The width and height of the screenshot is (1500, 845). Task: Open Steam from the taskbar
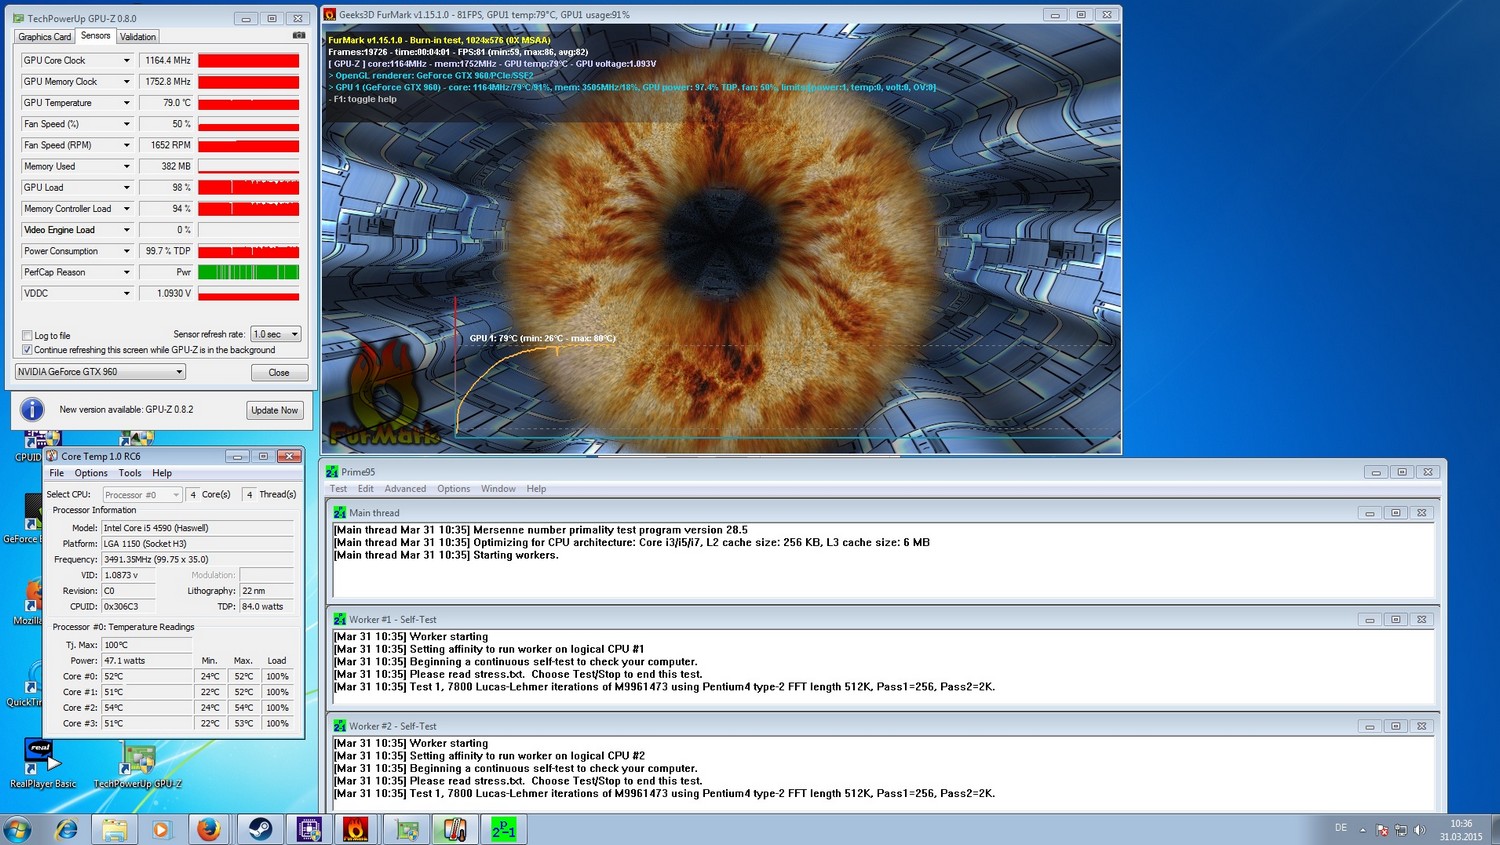point(260,829)
